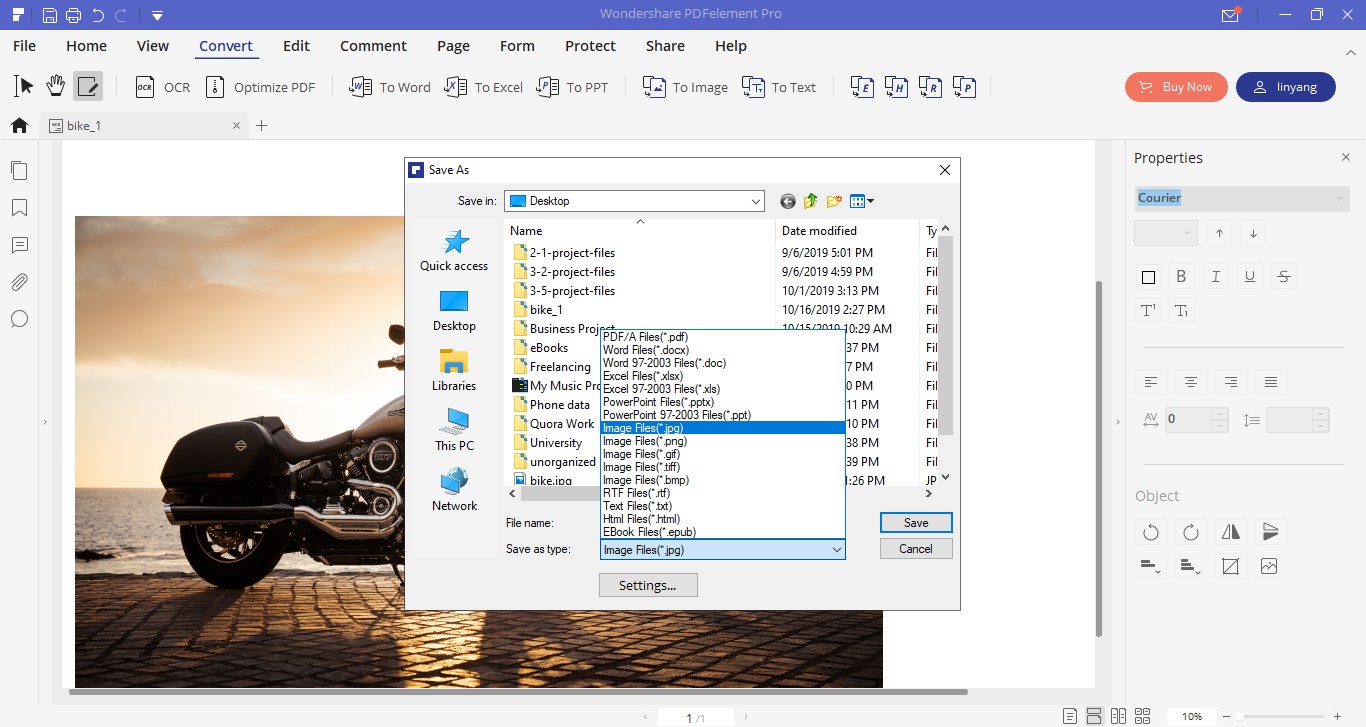Open the page thumbnails panel
The width and height of the screenshot is (1366, 727).
(19, 170)
